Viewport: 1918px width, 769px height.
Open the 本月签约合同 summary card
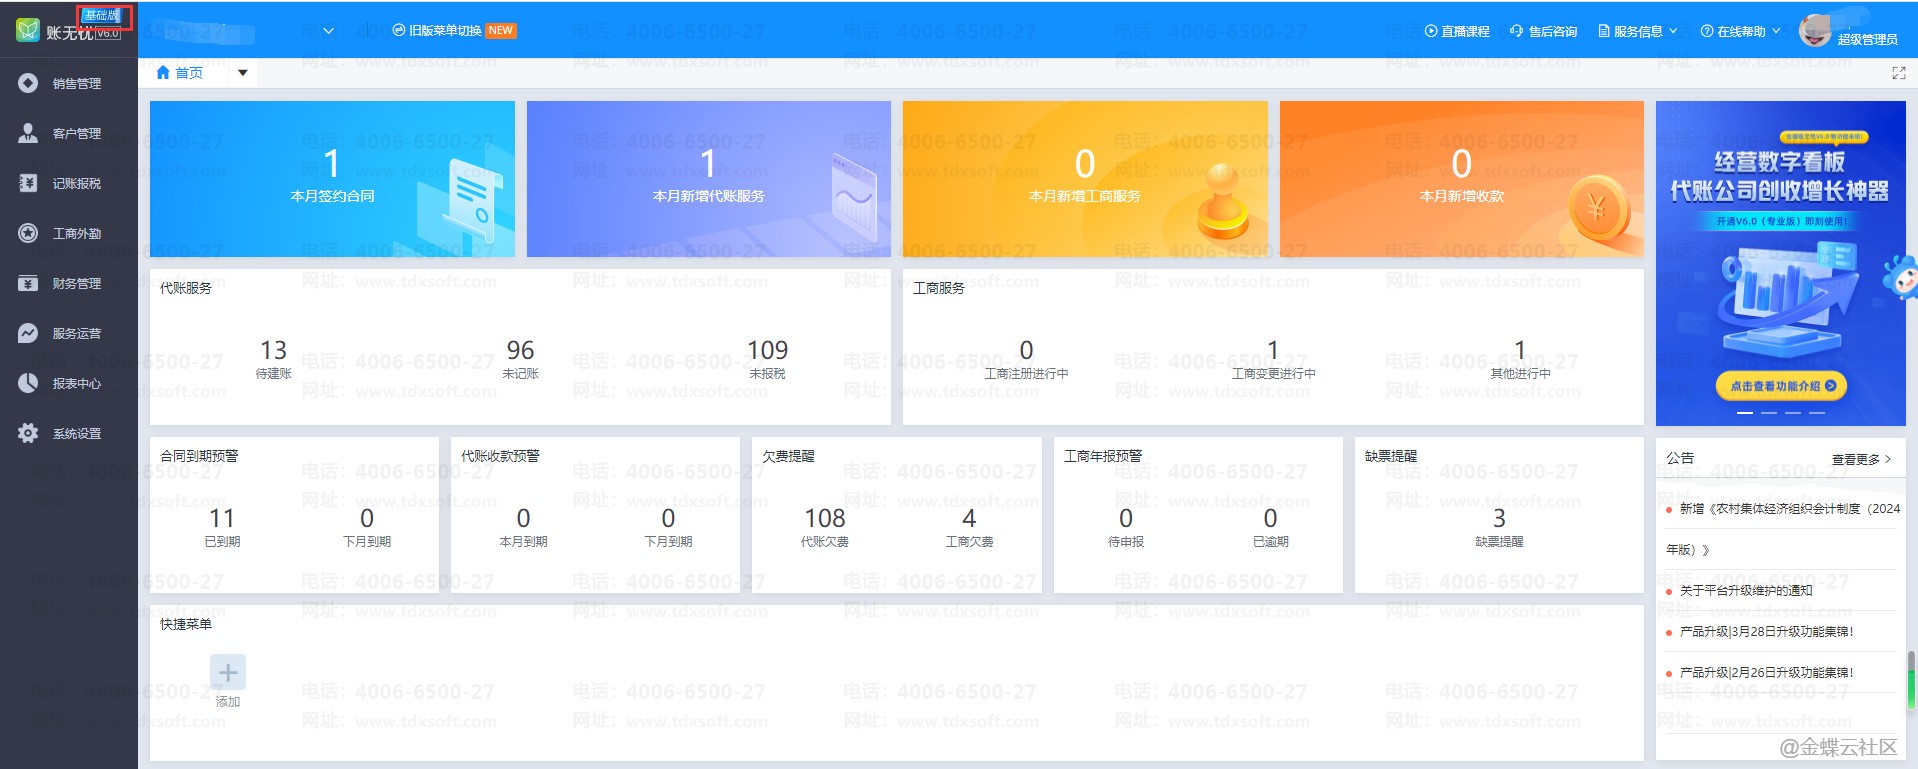[x=332, y=179]
